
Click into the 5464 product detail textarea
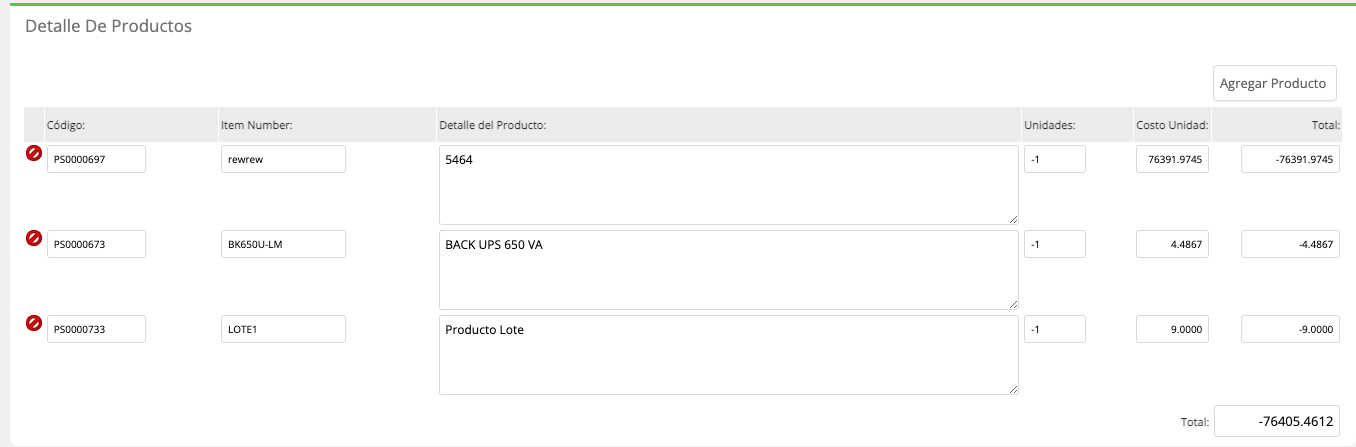pyautogui.click(x=729, y=185)
